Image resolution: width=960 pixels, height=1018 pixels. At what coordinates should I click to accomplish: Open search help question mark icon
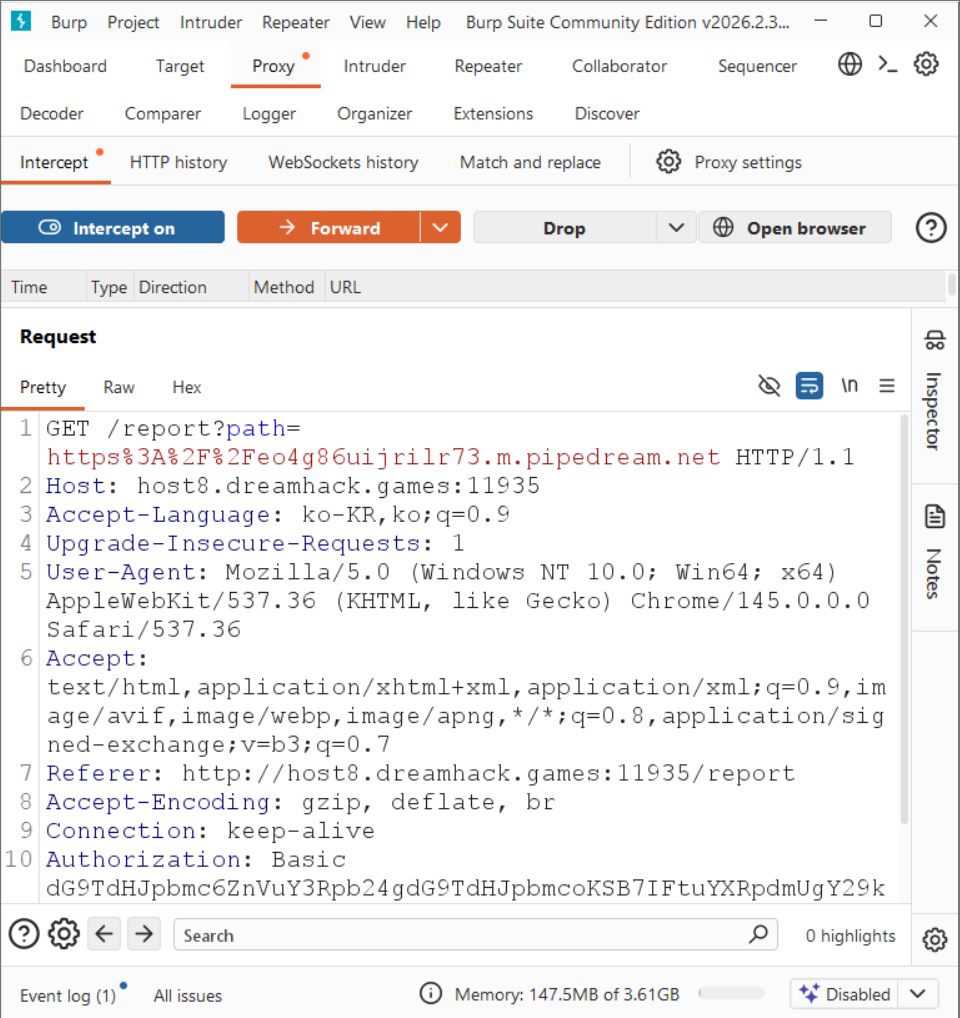point(24,934)
